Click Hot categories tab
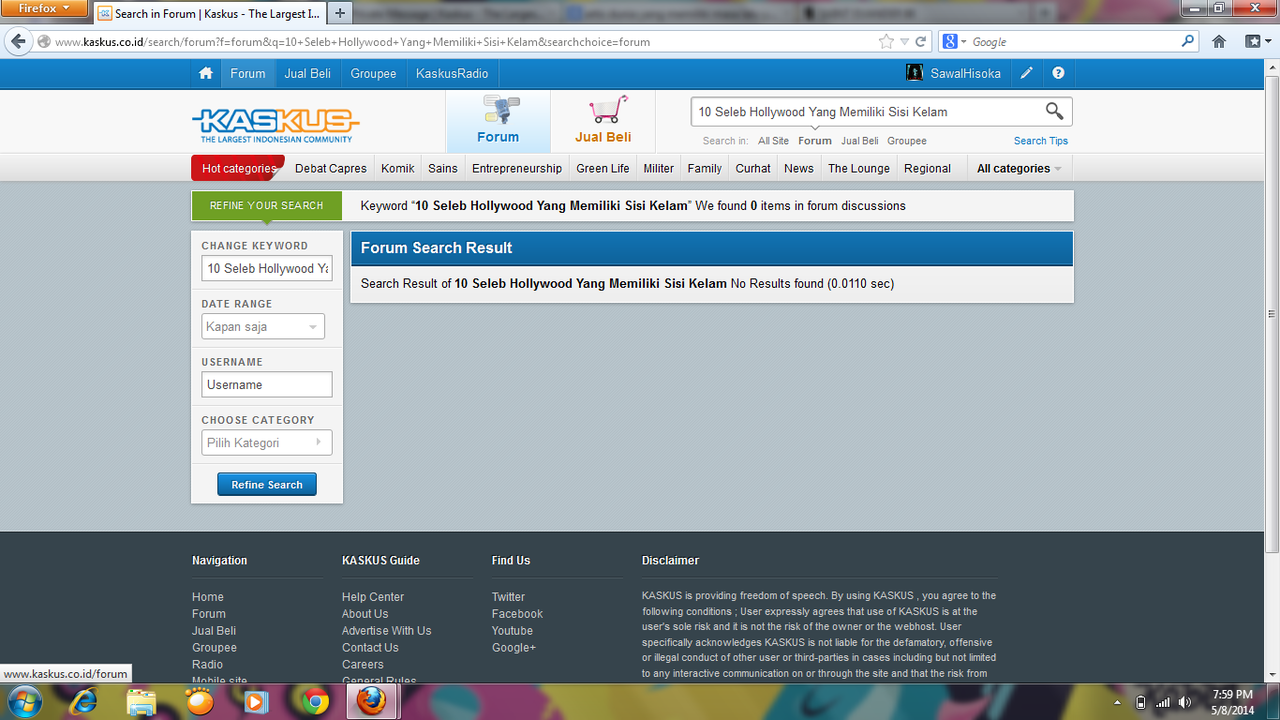1280x720 pixels. (x=238, y=168)
